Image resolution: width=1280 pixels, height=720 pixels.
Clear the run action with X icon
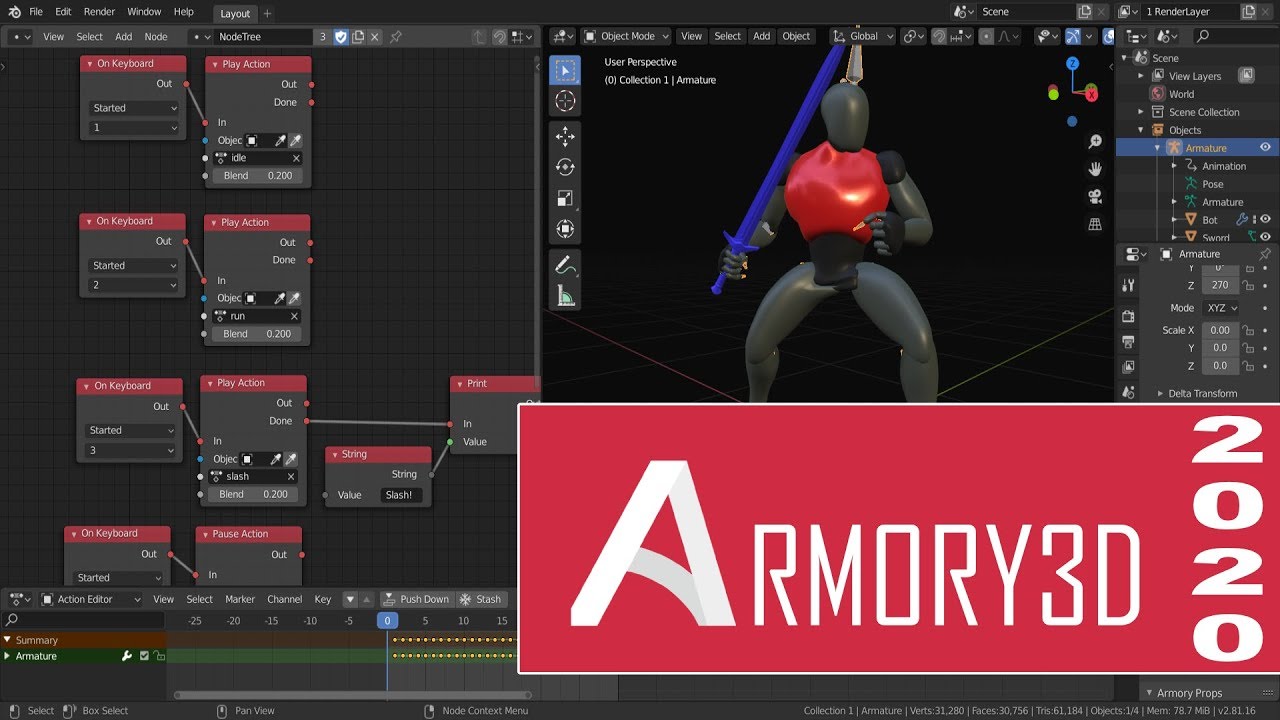tap(294, 316)
